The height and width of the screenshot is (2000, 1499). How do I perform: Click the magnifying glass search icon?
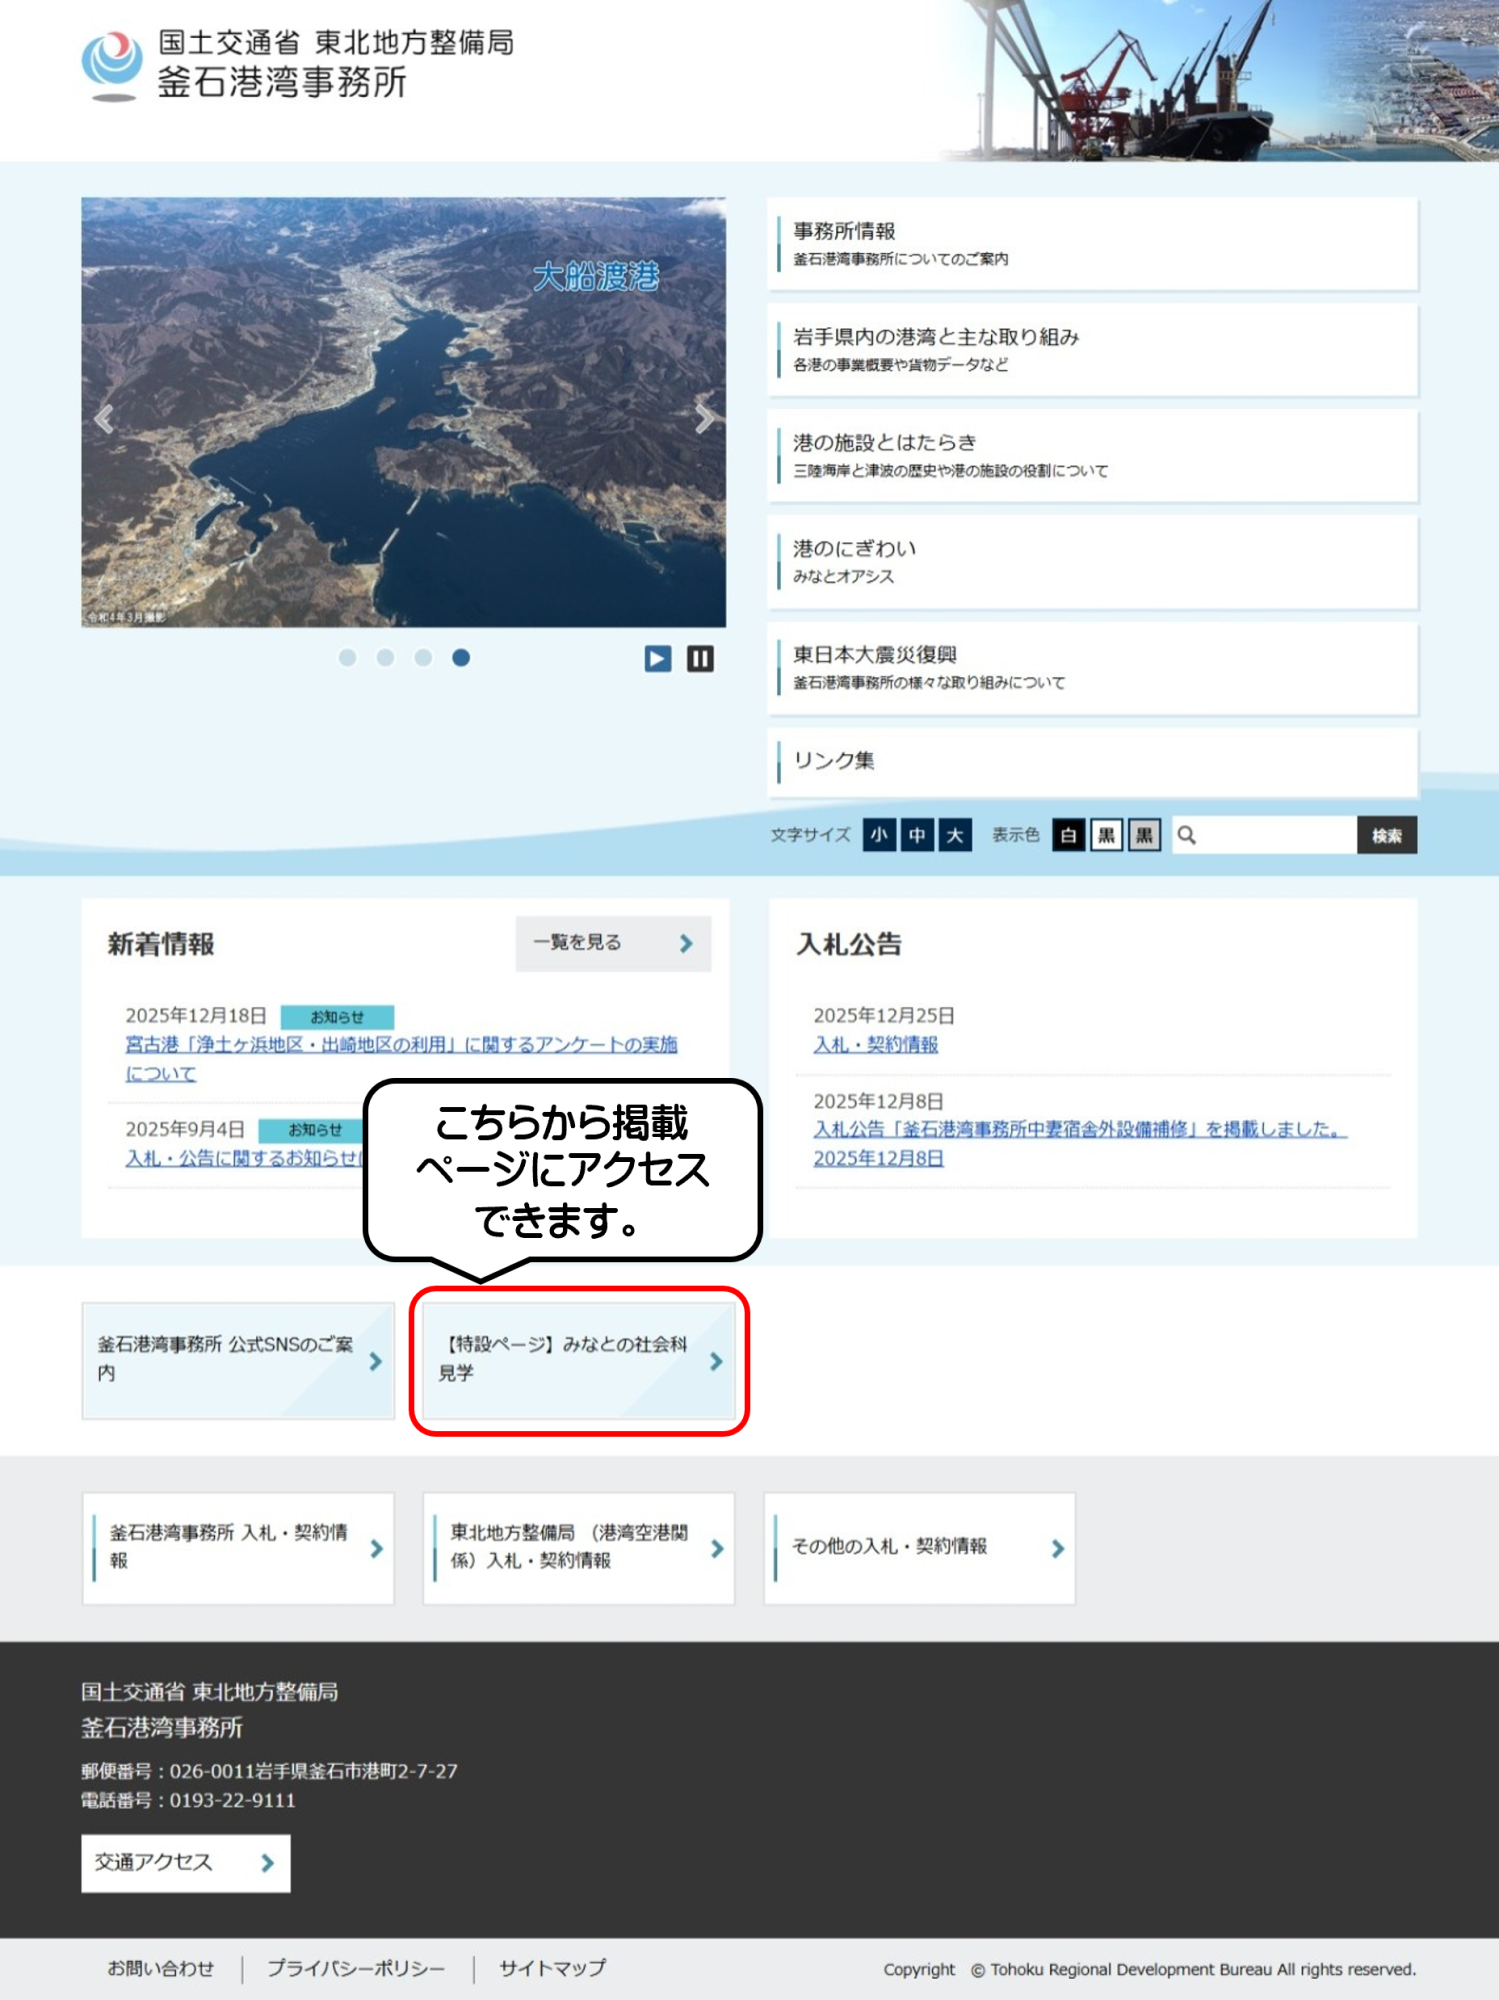coord(1186,835)
